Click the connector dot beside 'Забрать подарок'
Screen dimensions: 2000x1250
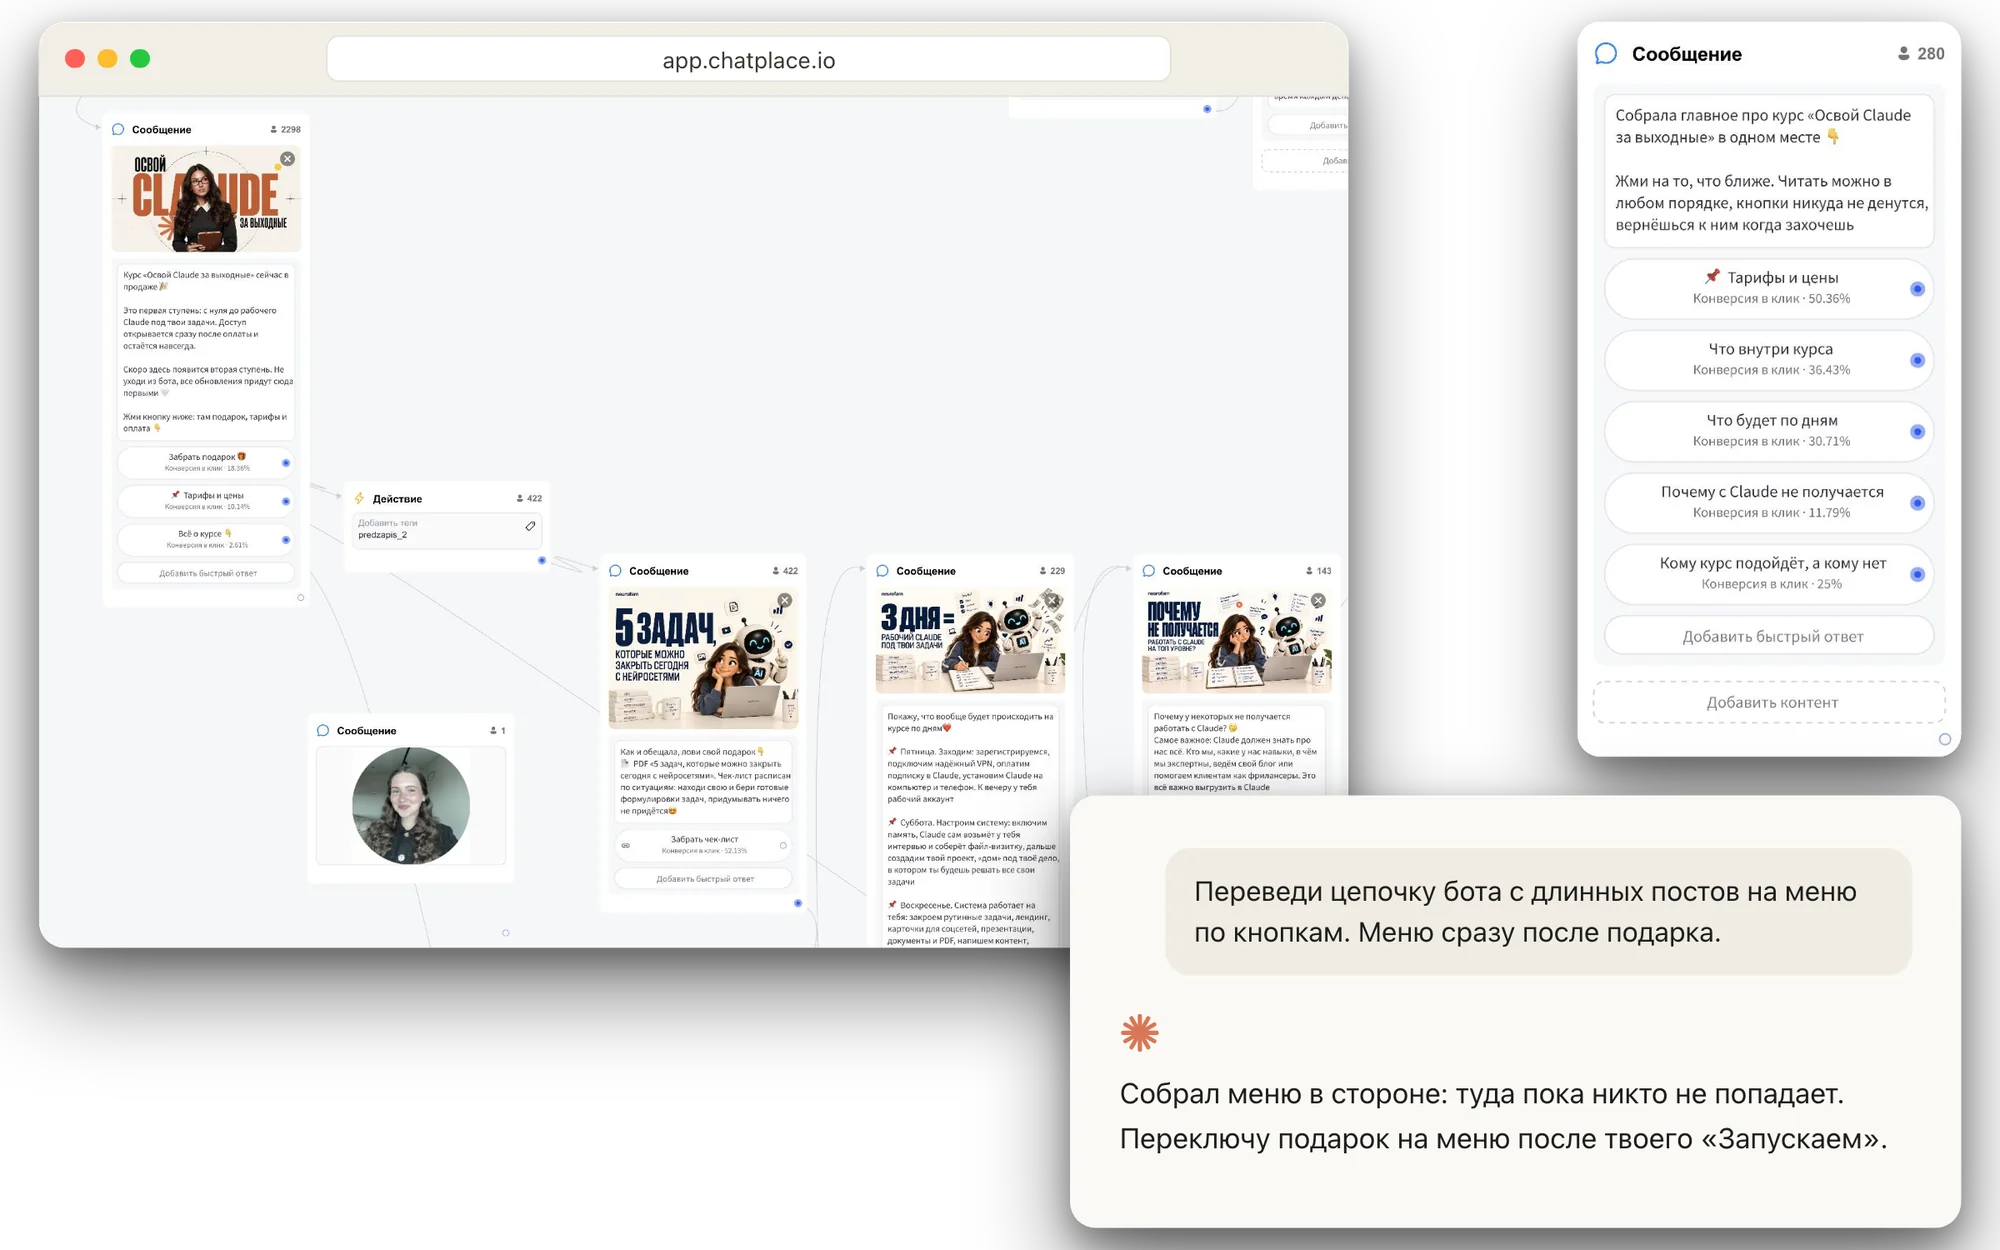pos(286,462)
